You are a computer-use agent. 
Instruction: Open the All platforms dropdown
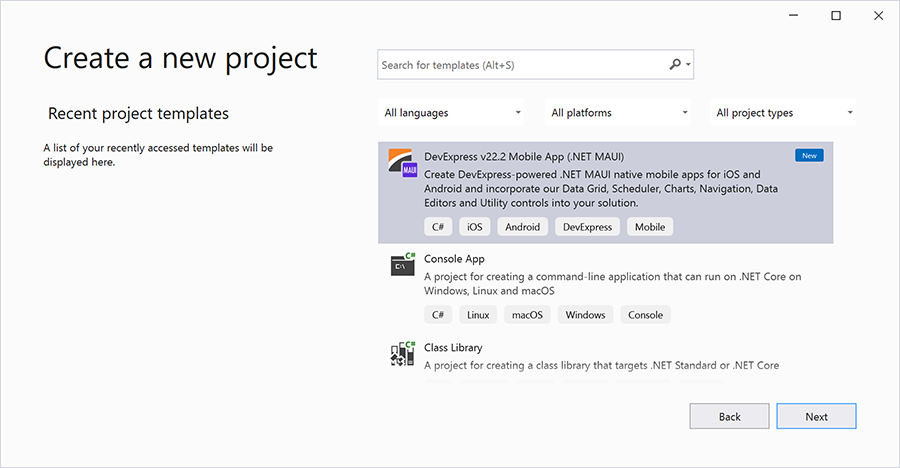pyautogui.click(x=618, y=112)
